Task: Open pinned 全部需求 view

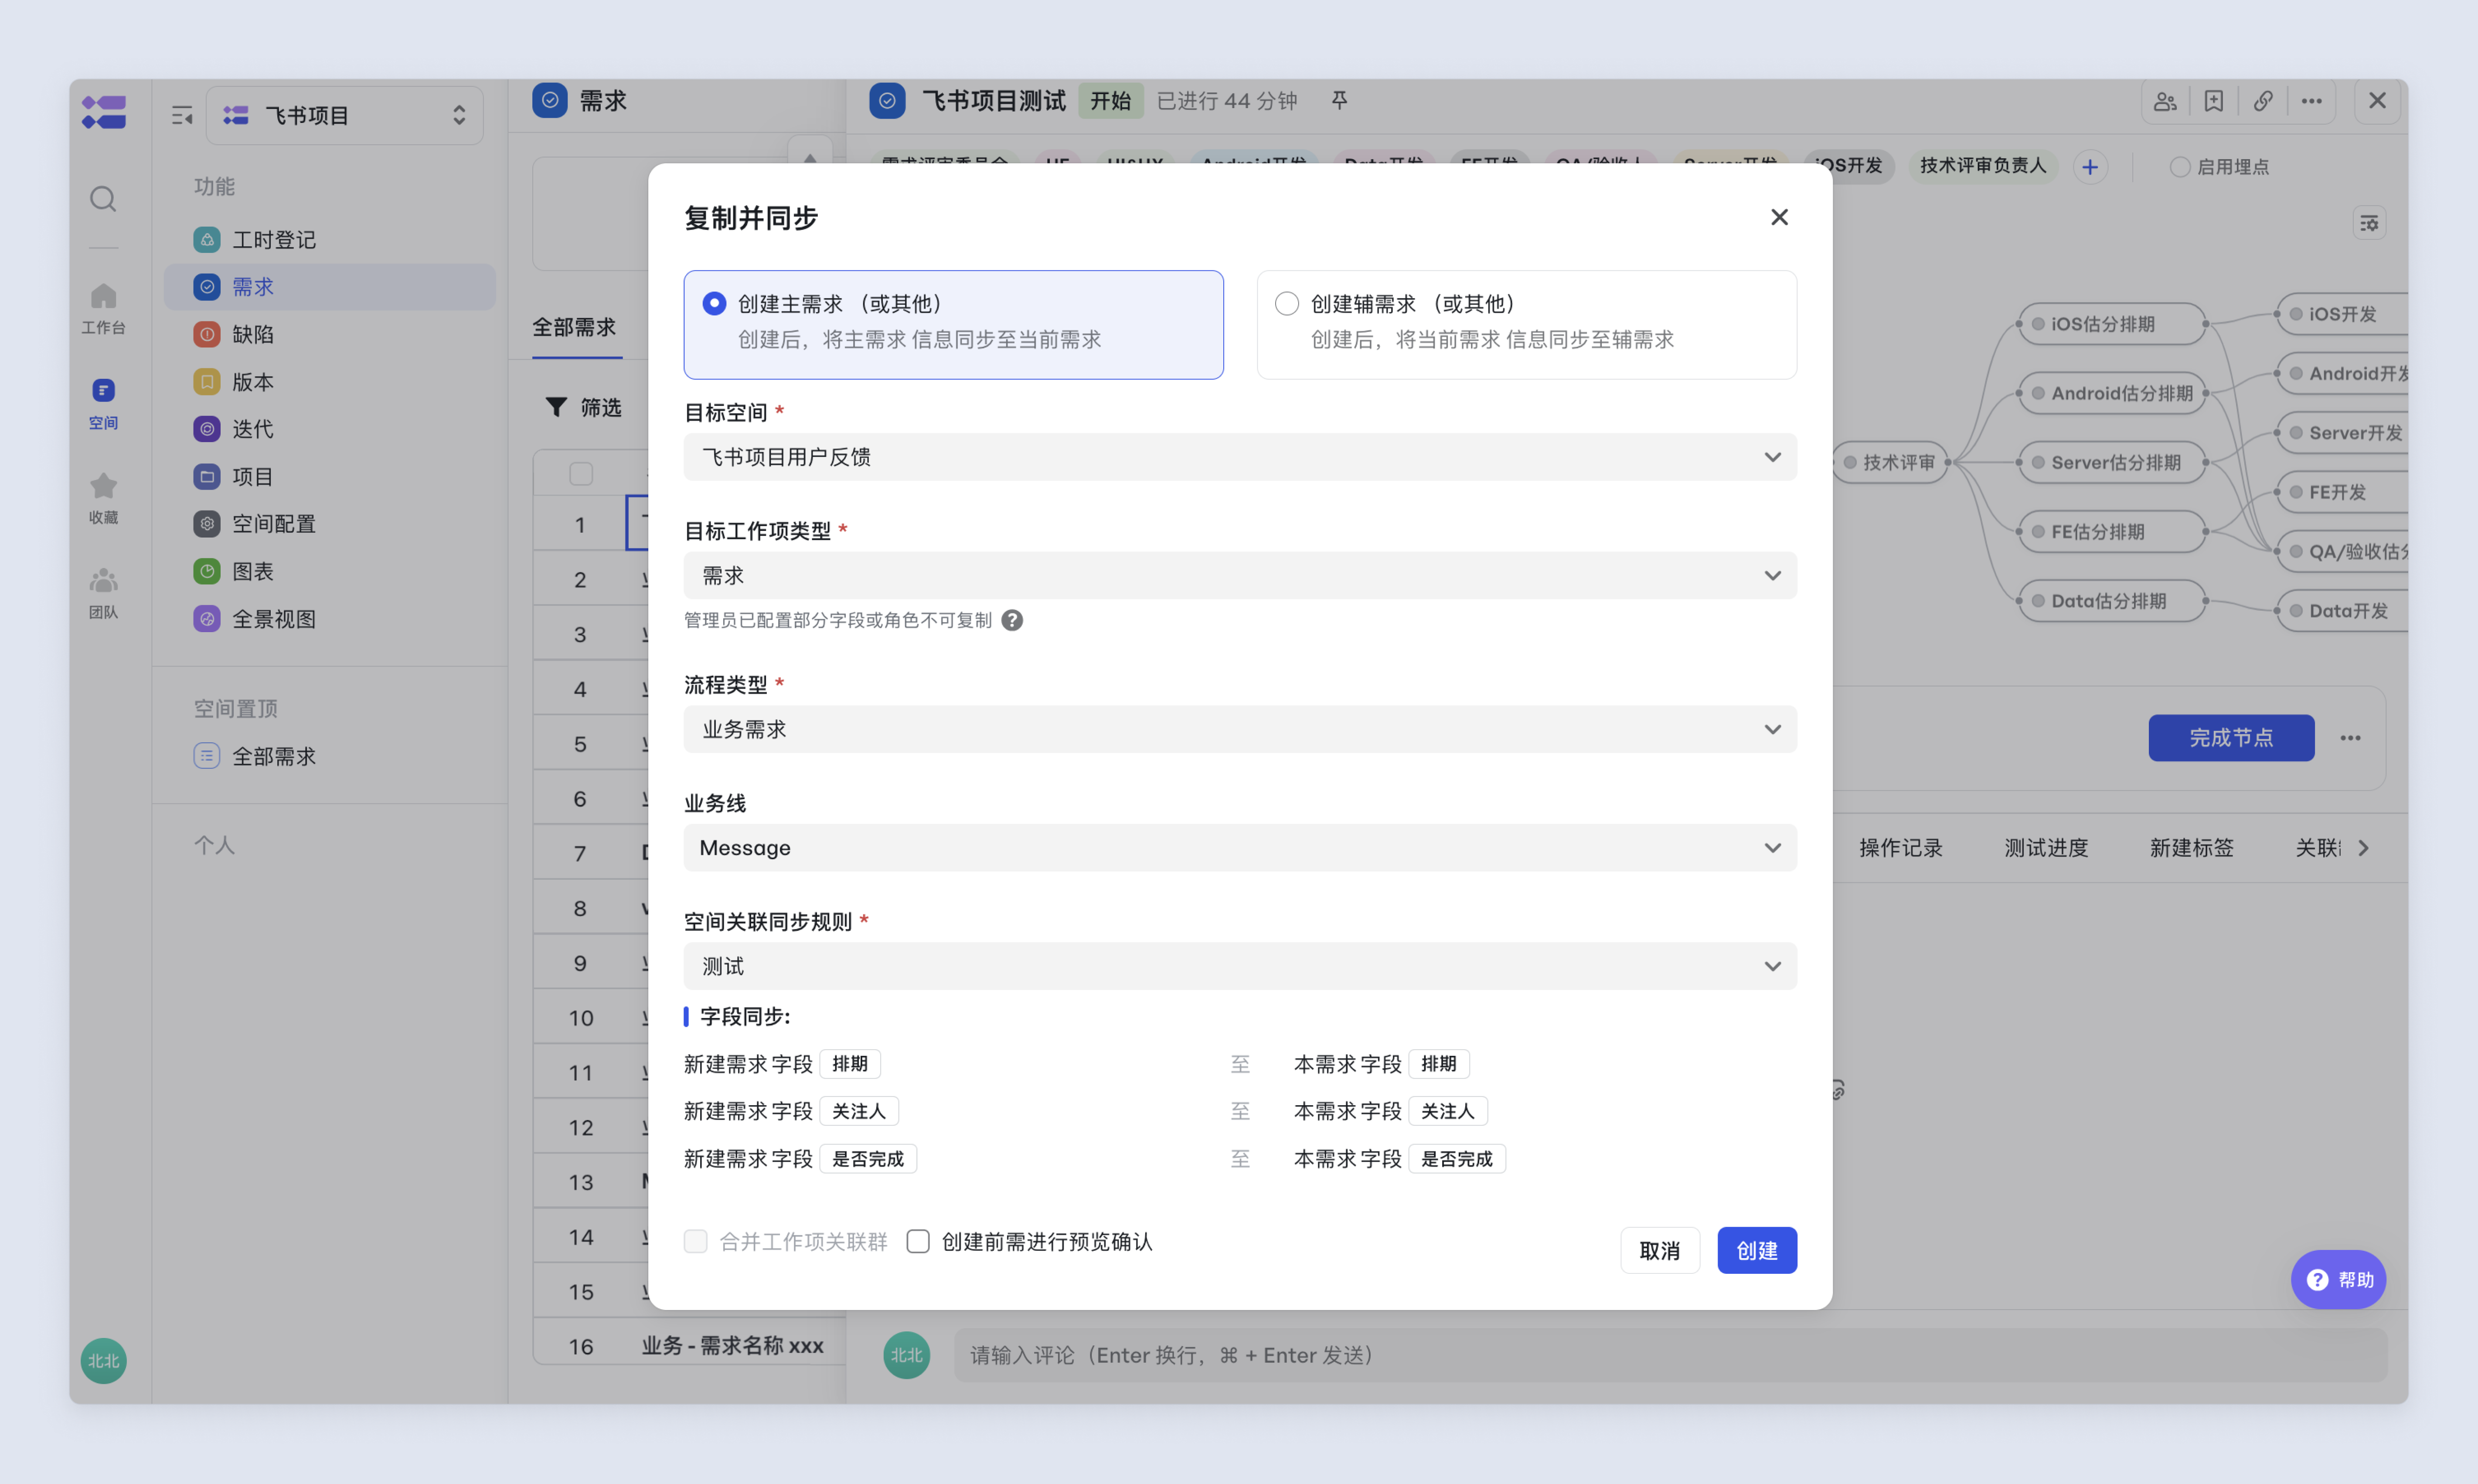Action: [x=329, y=756]
